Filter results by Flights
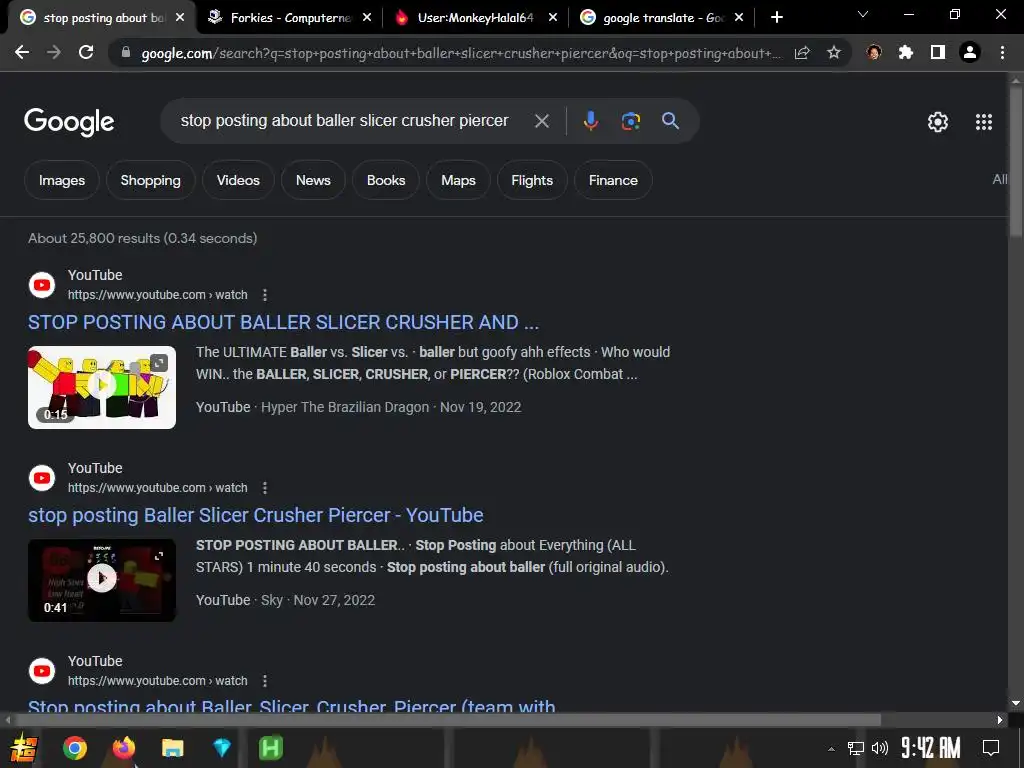The image size is (1024, 768). [532, 180]
